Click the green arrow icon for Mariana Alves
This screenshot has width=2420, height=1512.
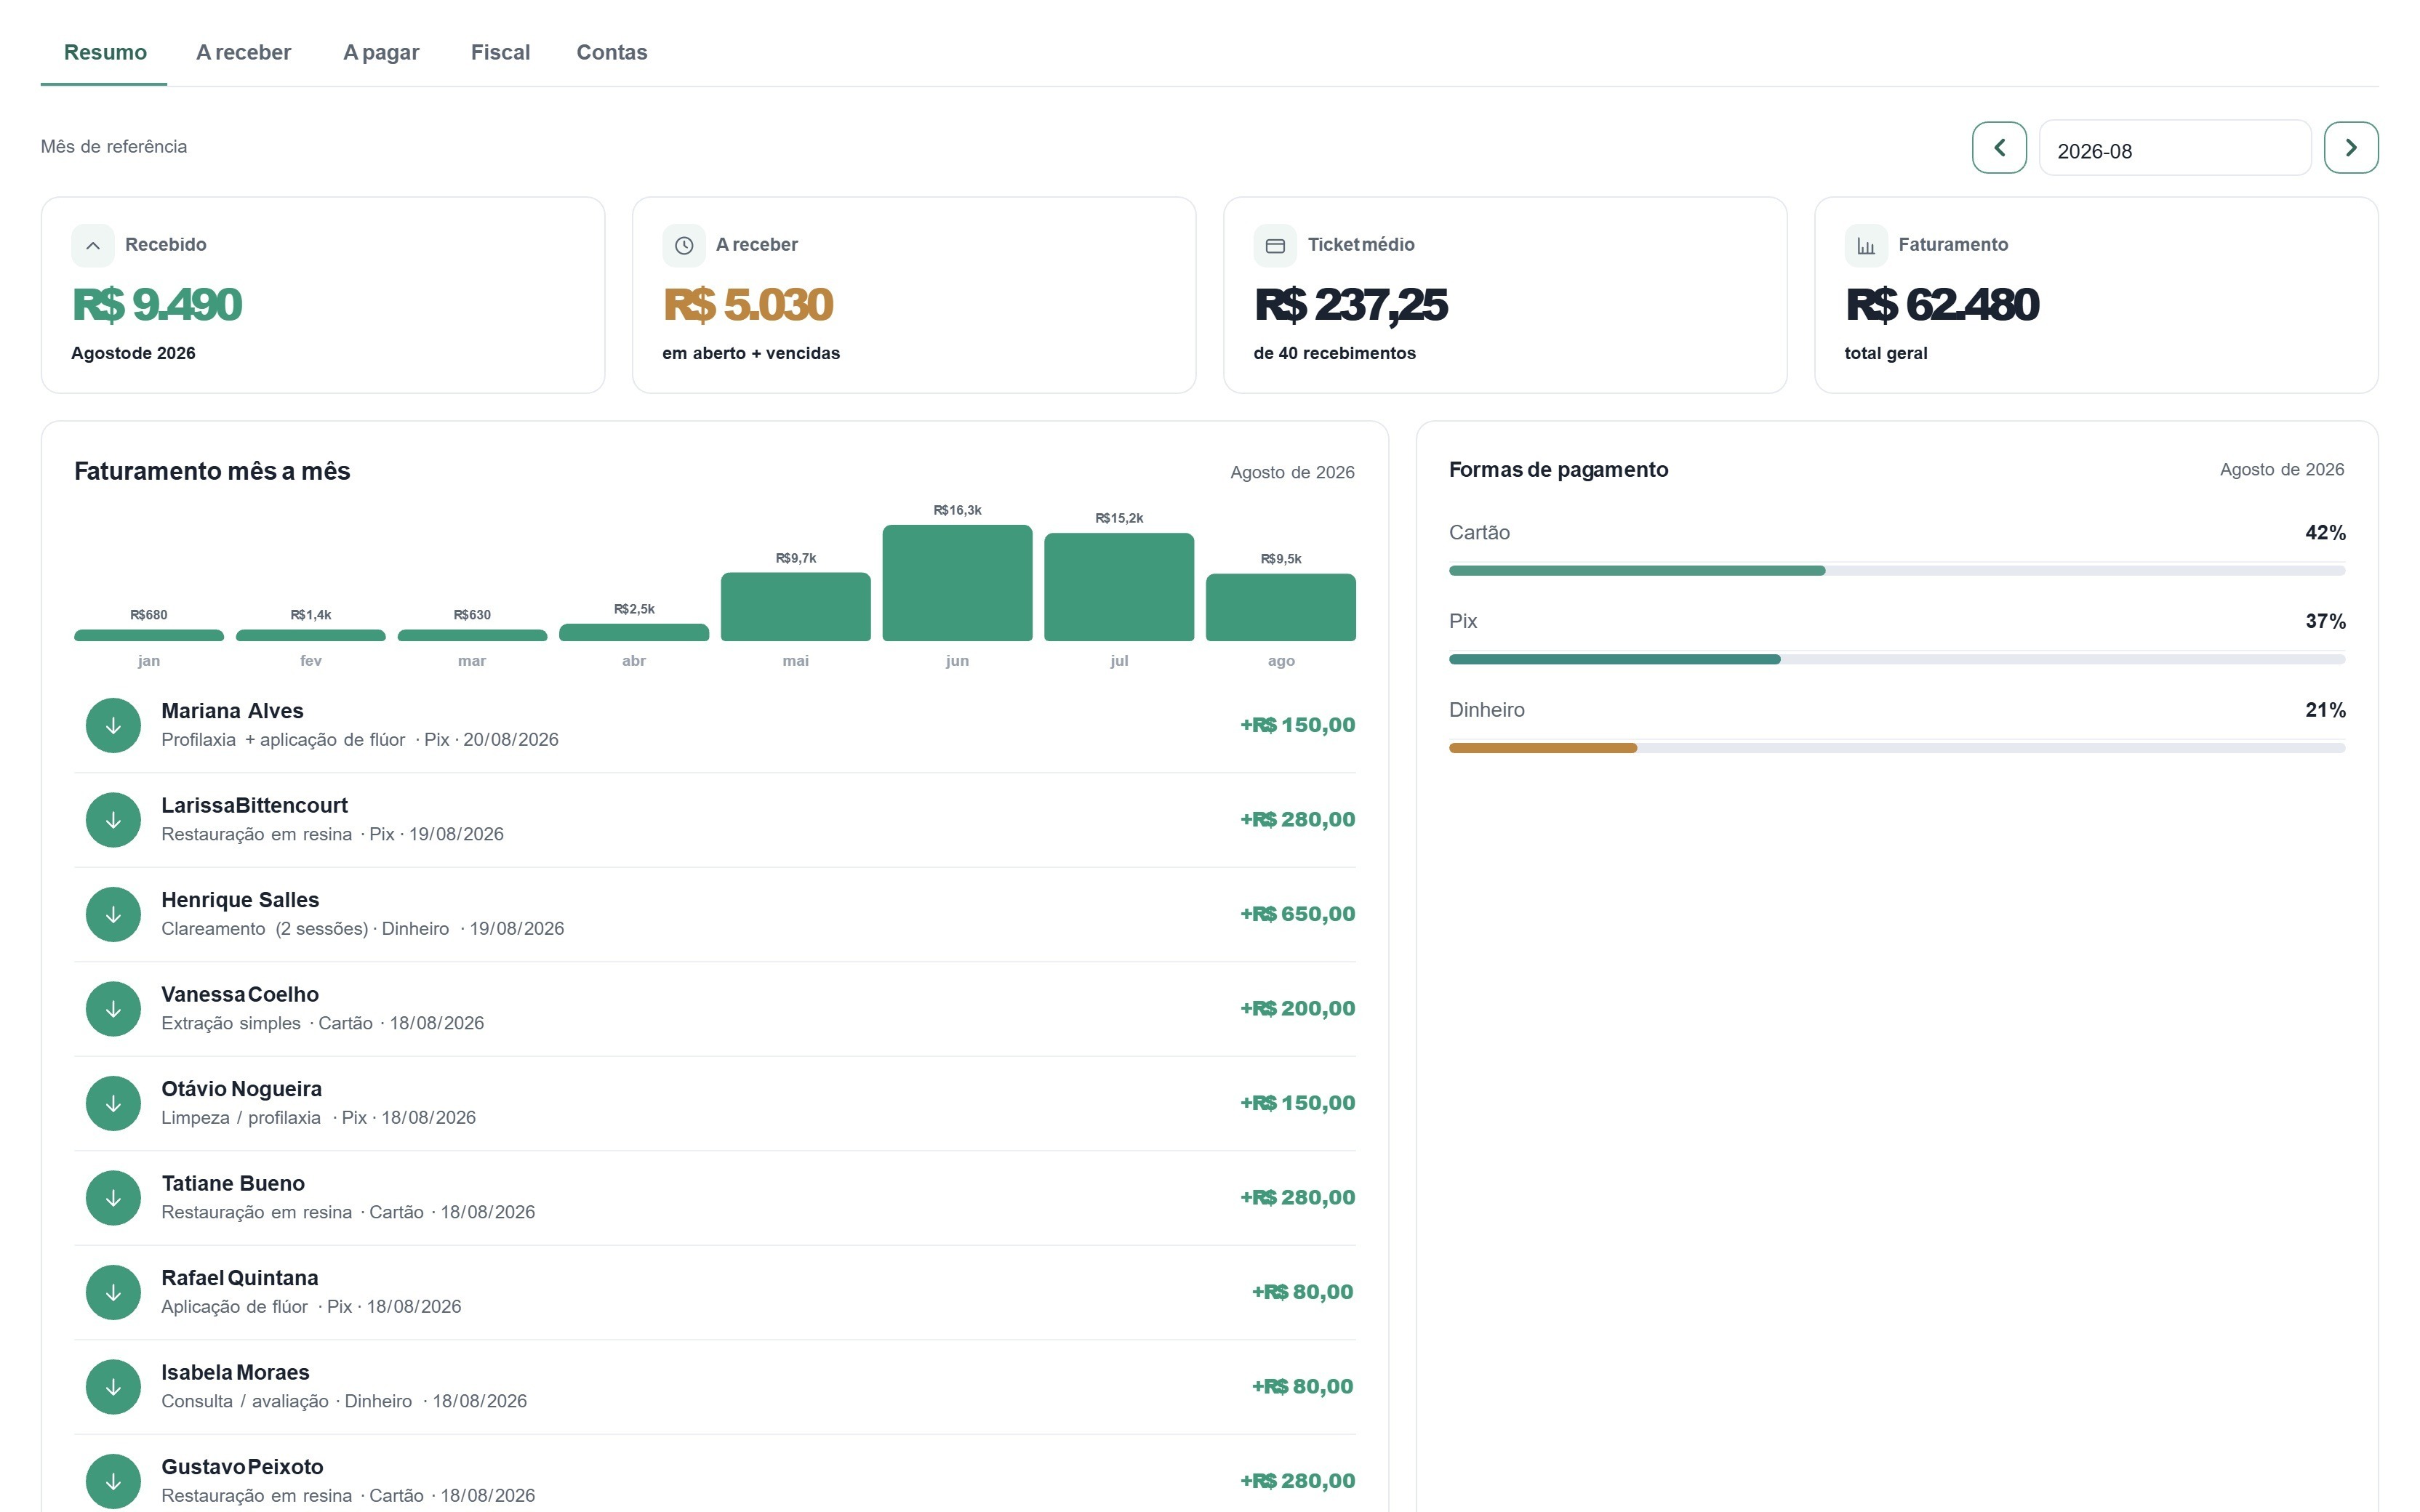pyautogui.click(x=113, y=725)
